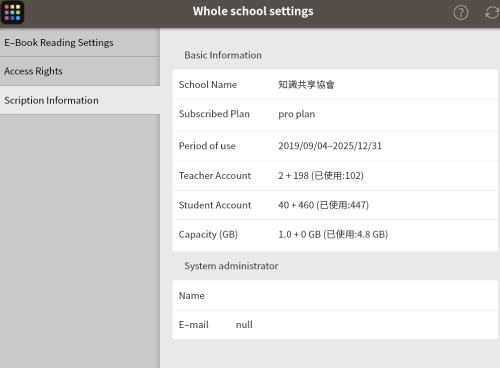Select the Subscribed Plan pro plan row
The width and height of the screenshot is (500, 368).
335,115
